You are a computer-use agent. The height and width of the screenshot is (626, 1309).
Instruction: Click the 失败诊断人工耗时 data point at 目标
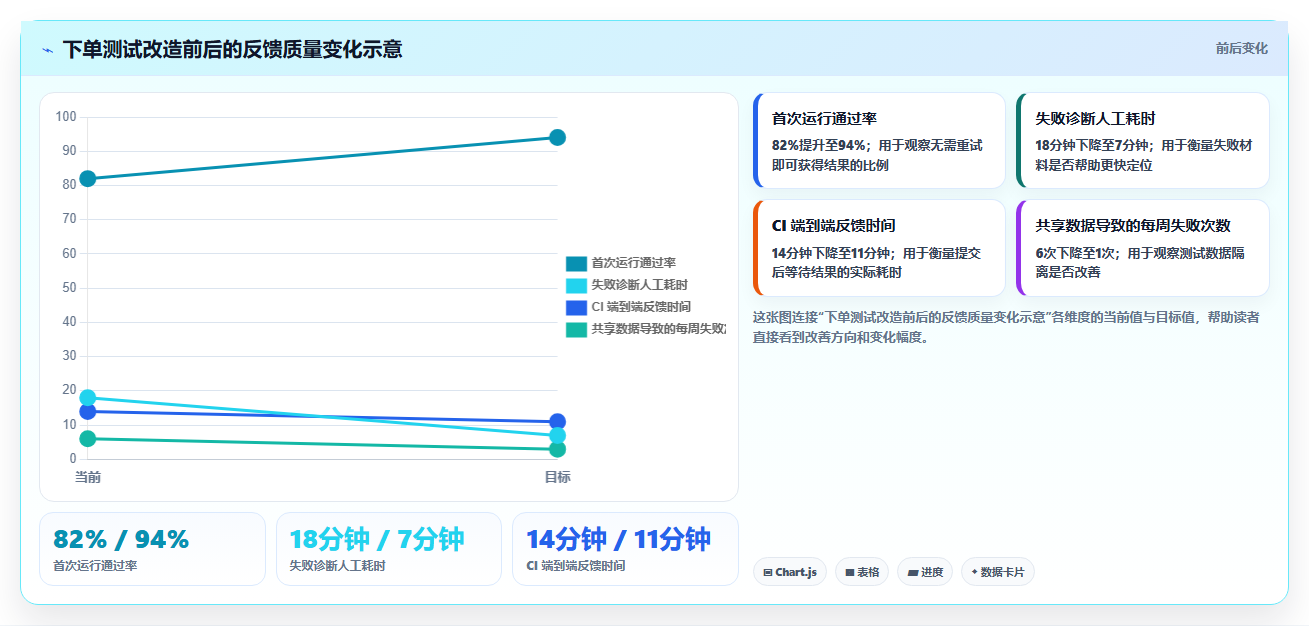(x=557, y=436)
